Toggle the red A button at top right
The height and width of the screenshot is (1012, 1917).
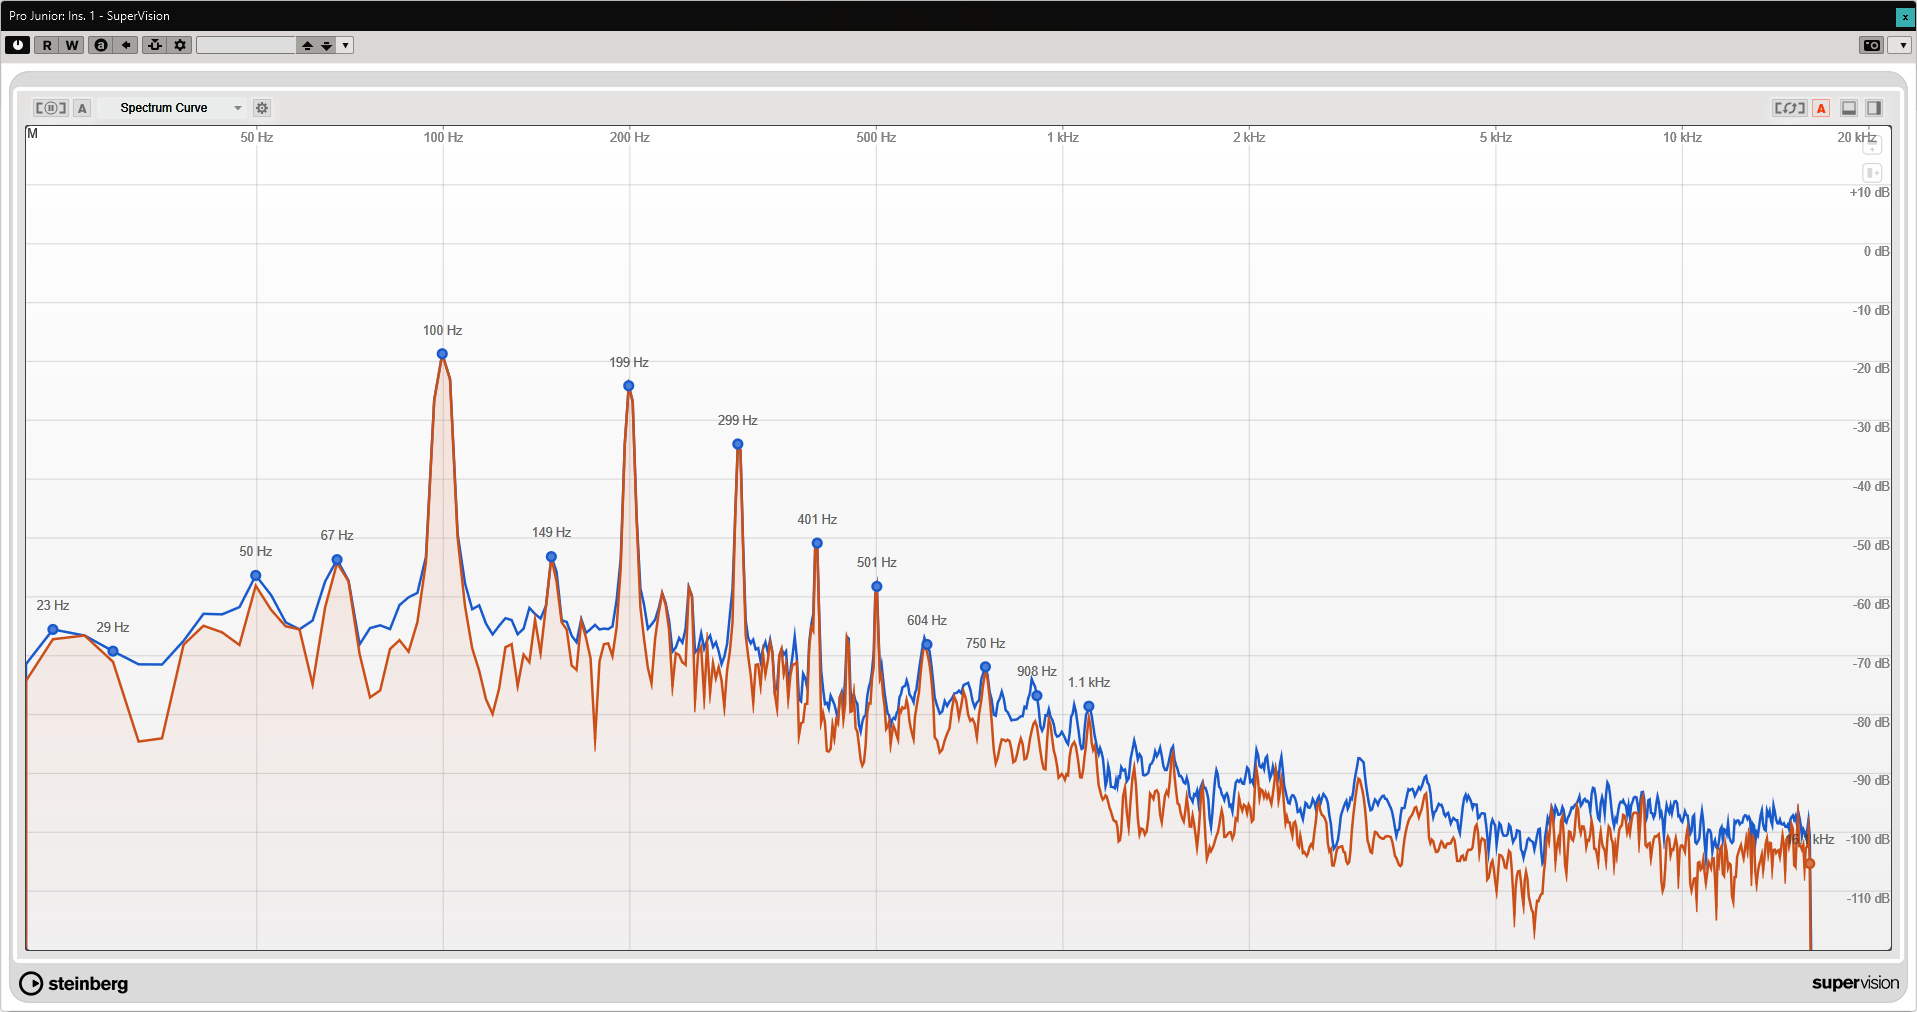pyautogui.click(x=1821, y=108)
